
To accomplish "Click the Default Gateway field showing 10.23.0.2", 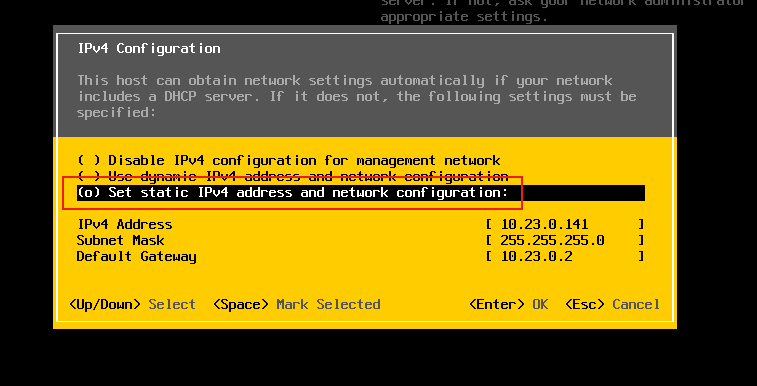I will [565, 256].
